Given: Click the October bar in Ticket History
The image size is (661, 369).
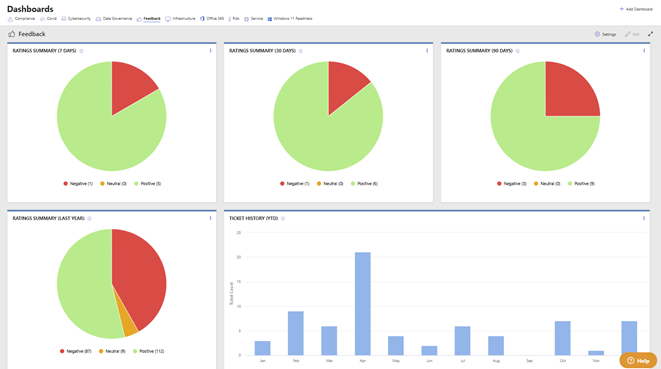Looking at the screenshot, I should tap(562, 338).
